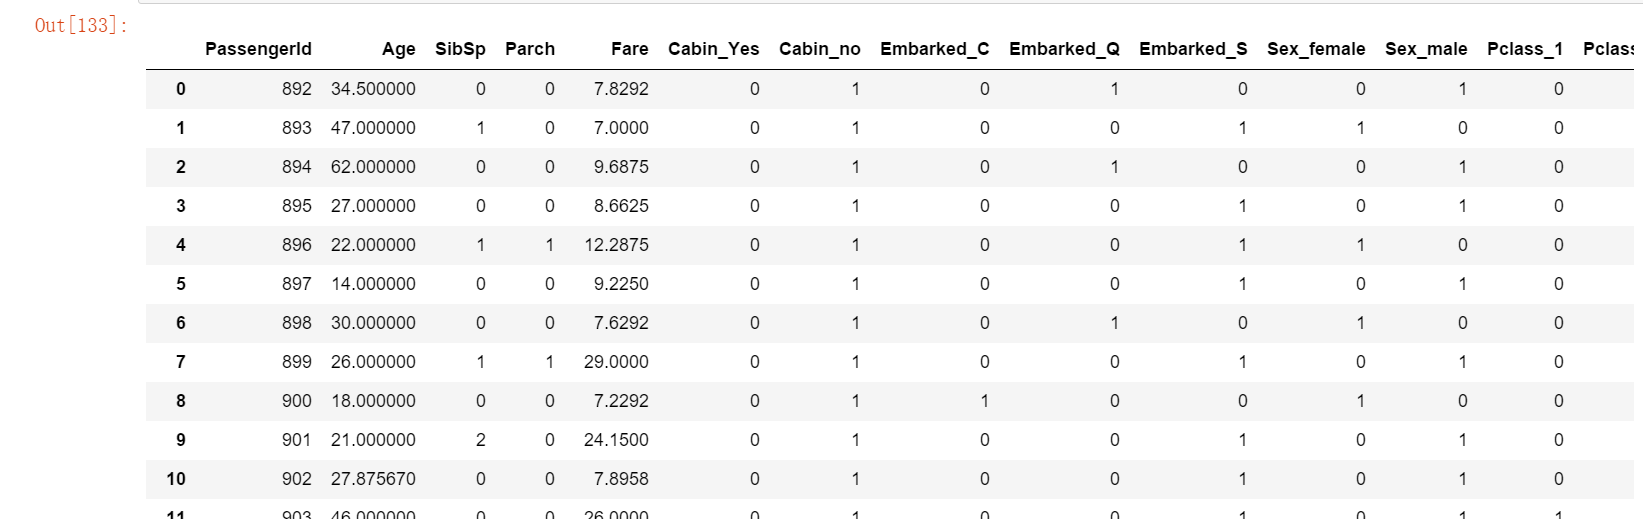Screen dimensions: 1643x519
Task: Click the Age column header
Action: [398, 49]
